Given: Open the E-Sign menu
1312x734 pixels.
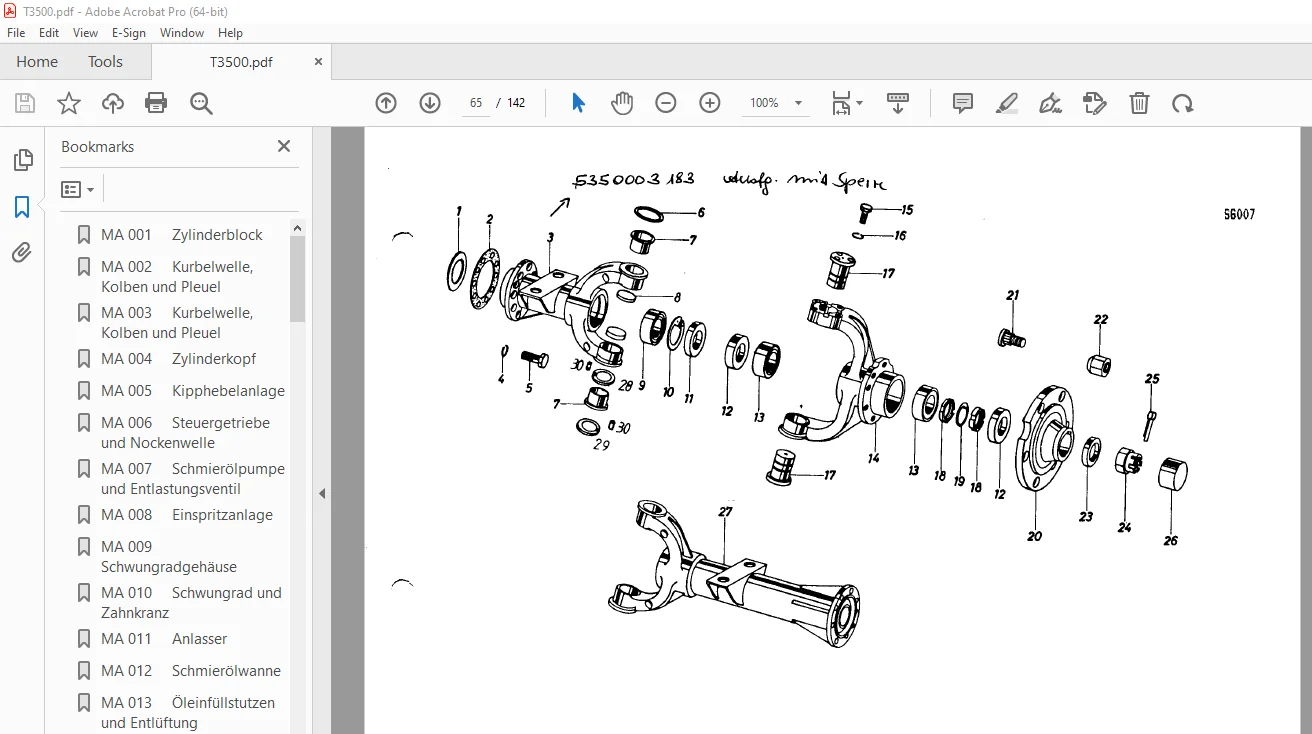Looking at the screenshot, I should tap(129, 33).
